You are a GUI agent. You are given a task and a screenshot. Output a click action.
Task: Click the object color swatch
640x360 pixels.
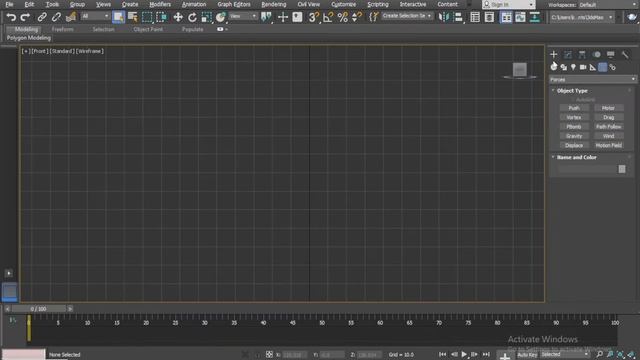pos(622,169)
